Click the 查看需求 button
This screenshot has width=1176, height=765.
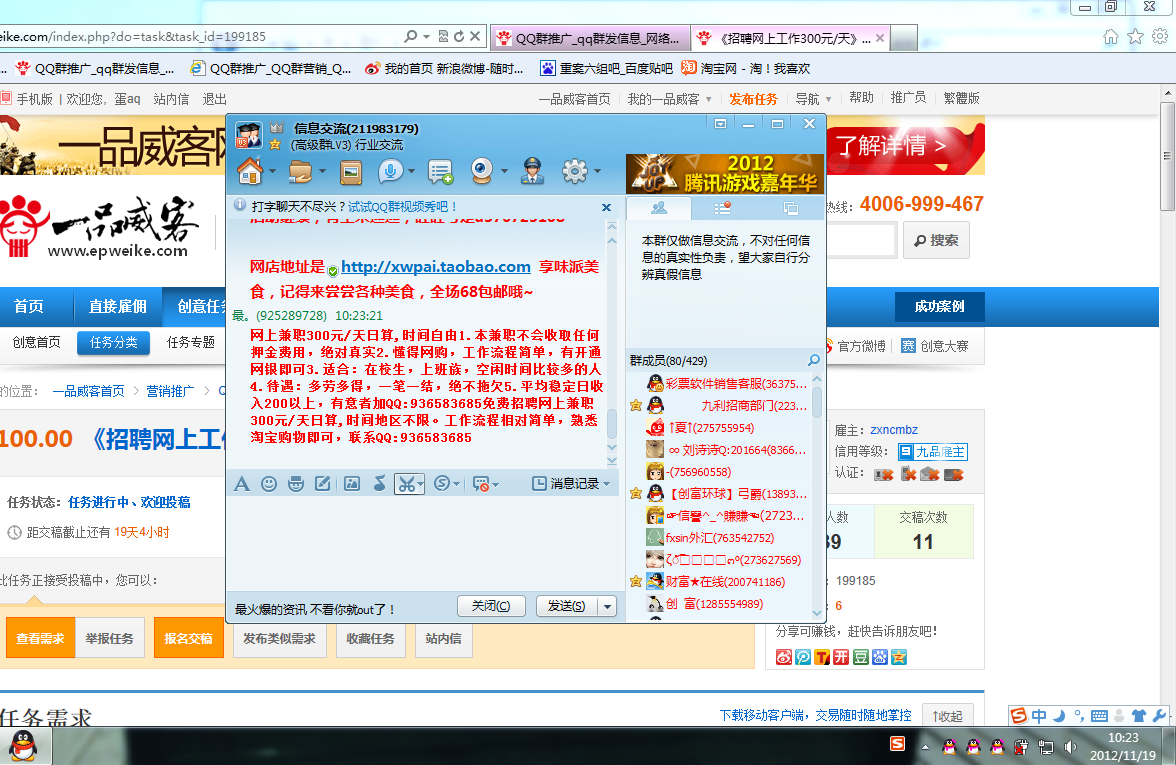point(40,638)
